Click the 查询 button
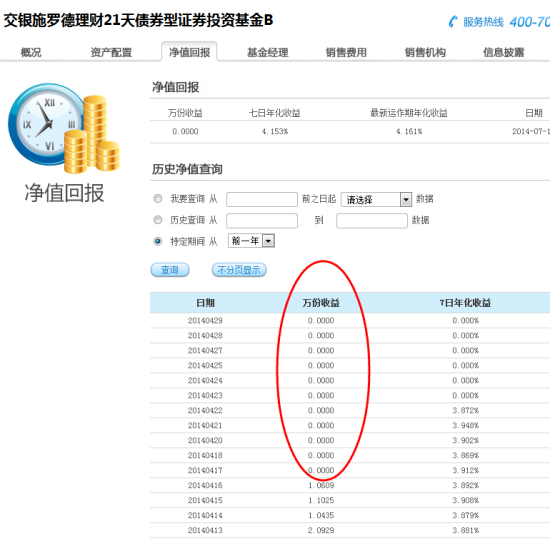The width and height of the screenshot is (550, 541). pyautogui.click(x=170, y=270)
